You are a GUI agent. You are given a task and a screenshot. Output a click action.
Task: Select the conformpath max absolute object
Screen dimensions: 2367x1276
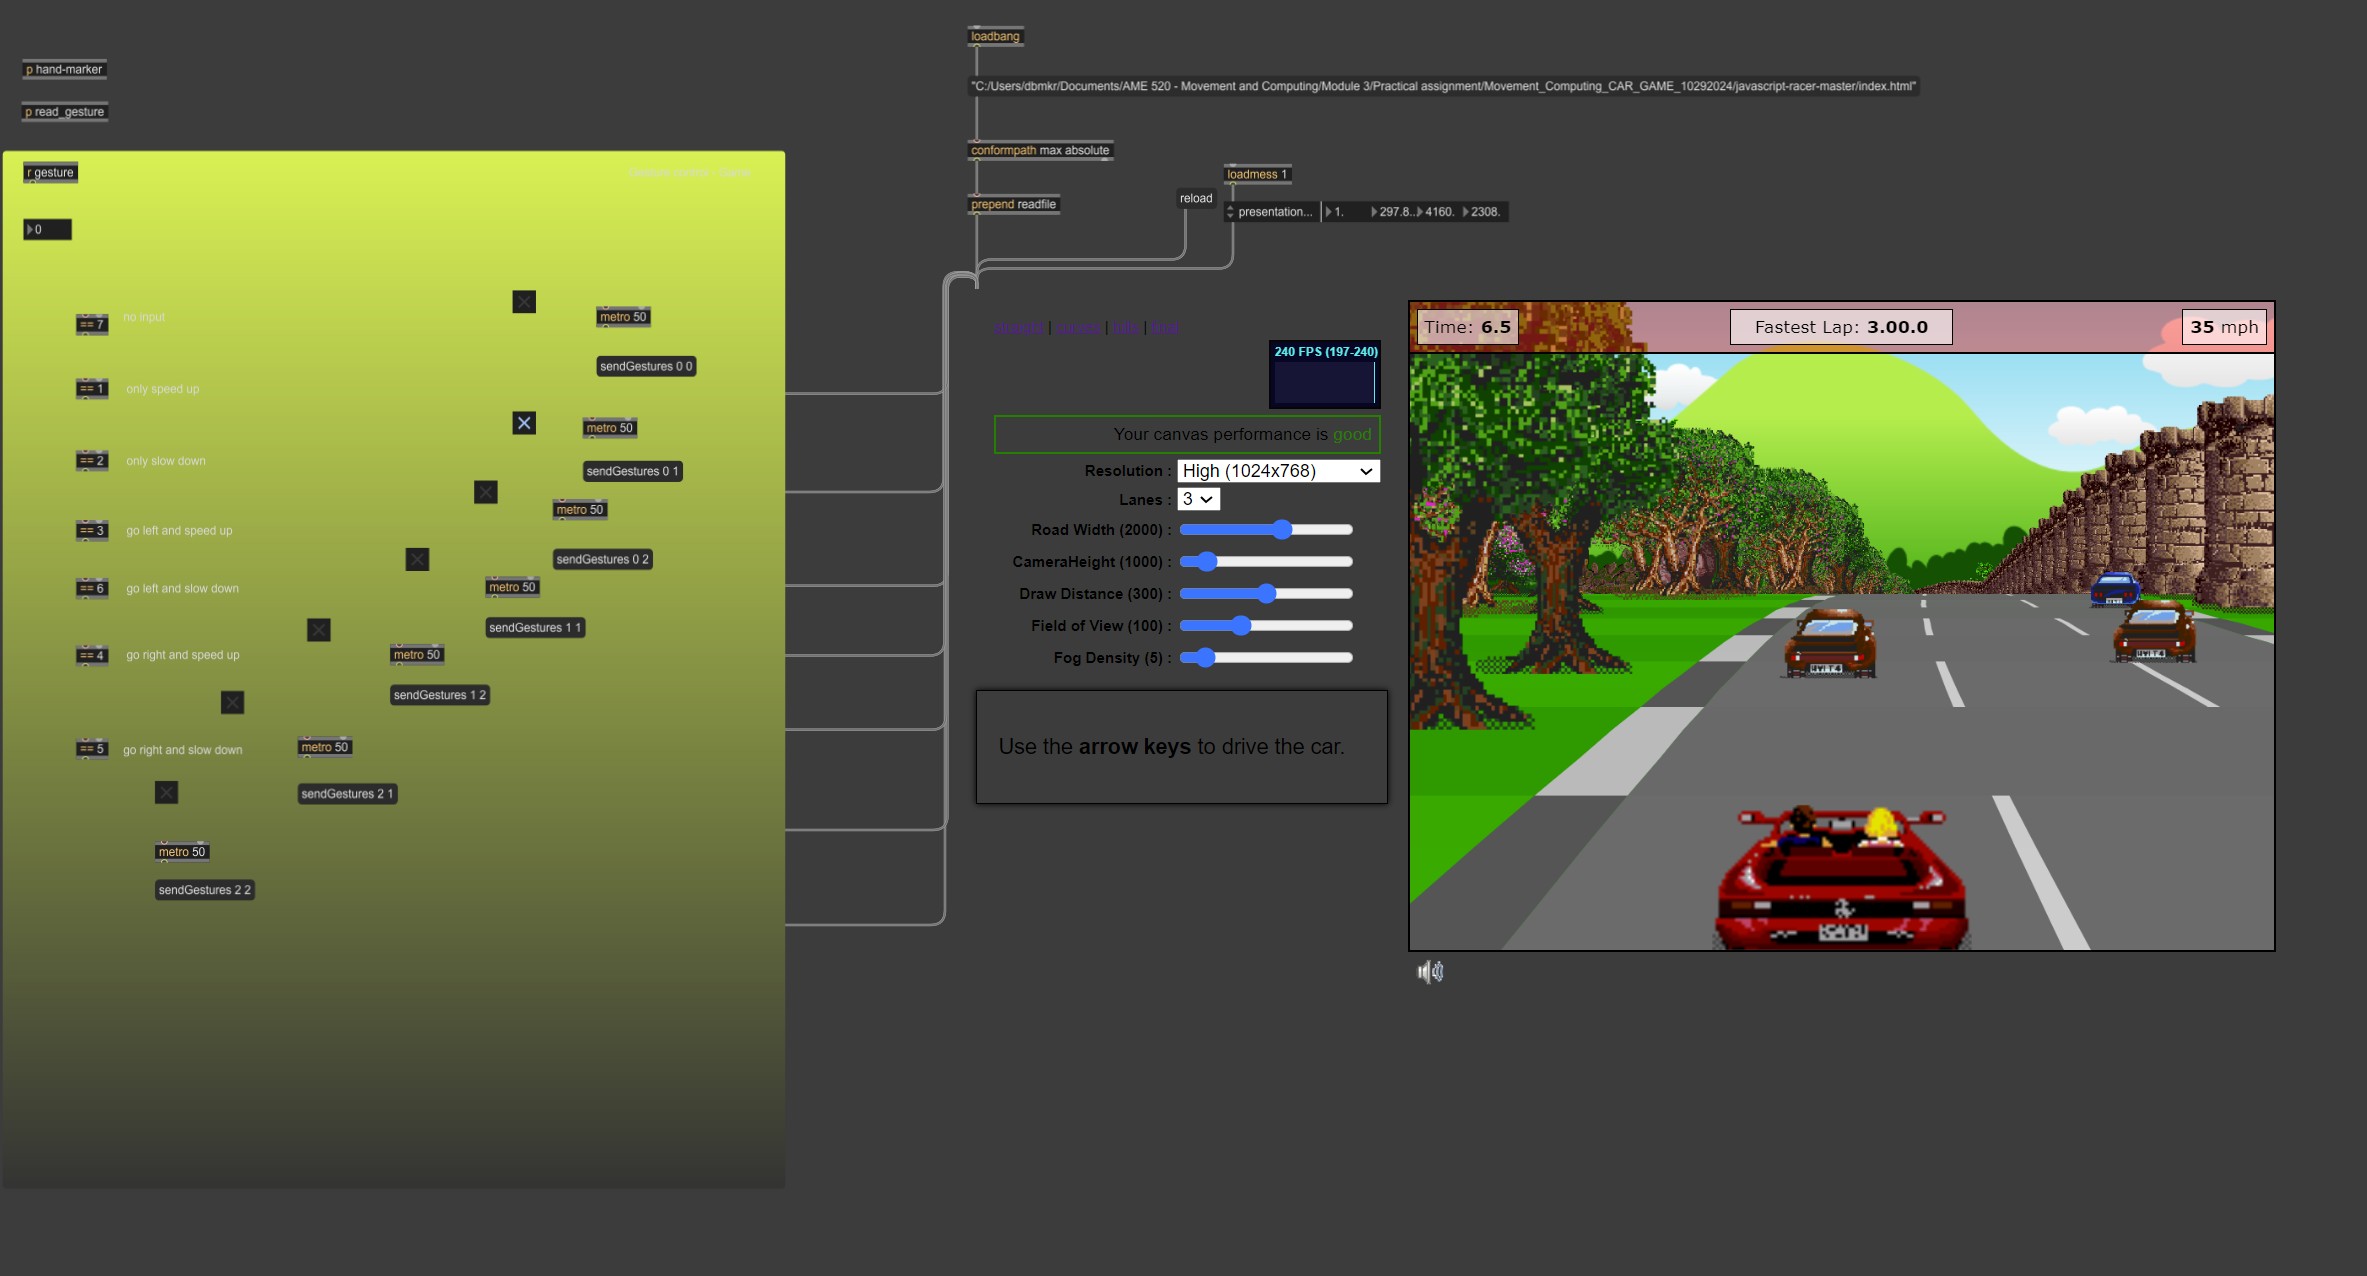[x=1040, y=150]
